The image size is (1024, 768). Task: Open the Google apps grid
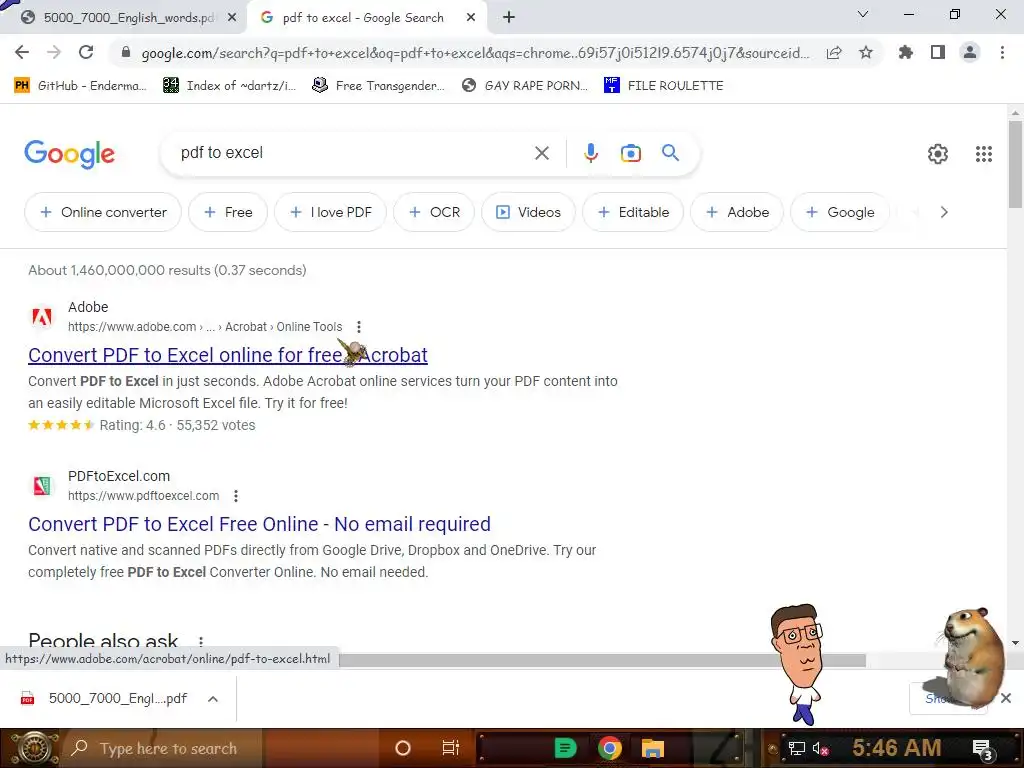click(x=984, y=154)
